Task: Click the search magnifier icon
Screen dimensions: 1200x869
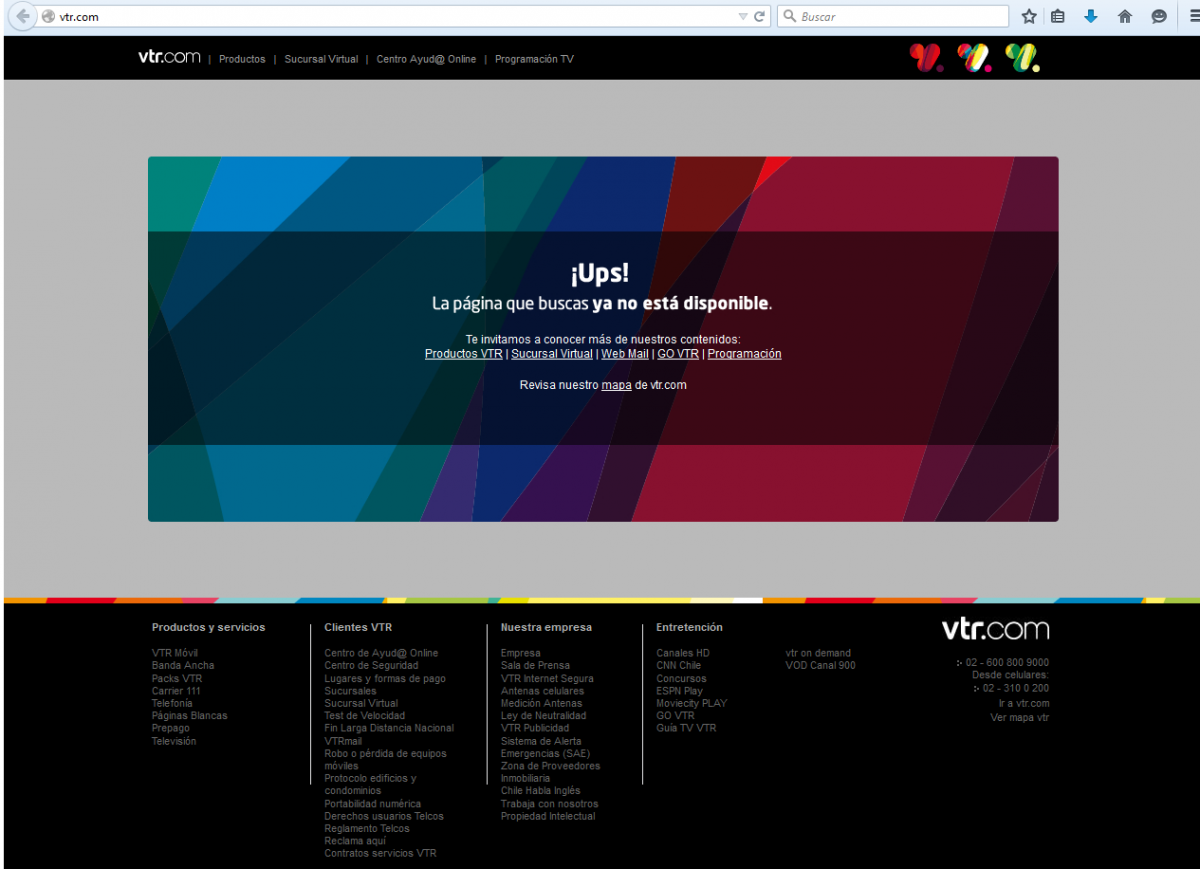Action: tap(789, 16)
